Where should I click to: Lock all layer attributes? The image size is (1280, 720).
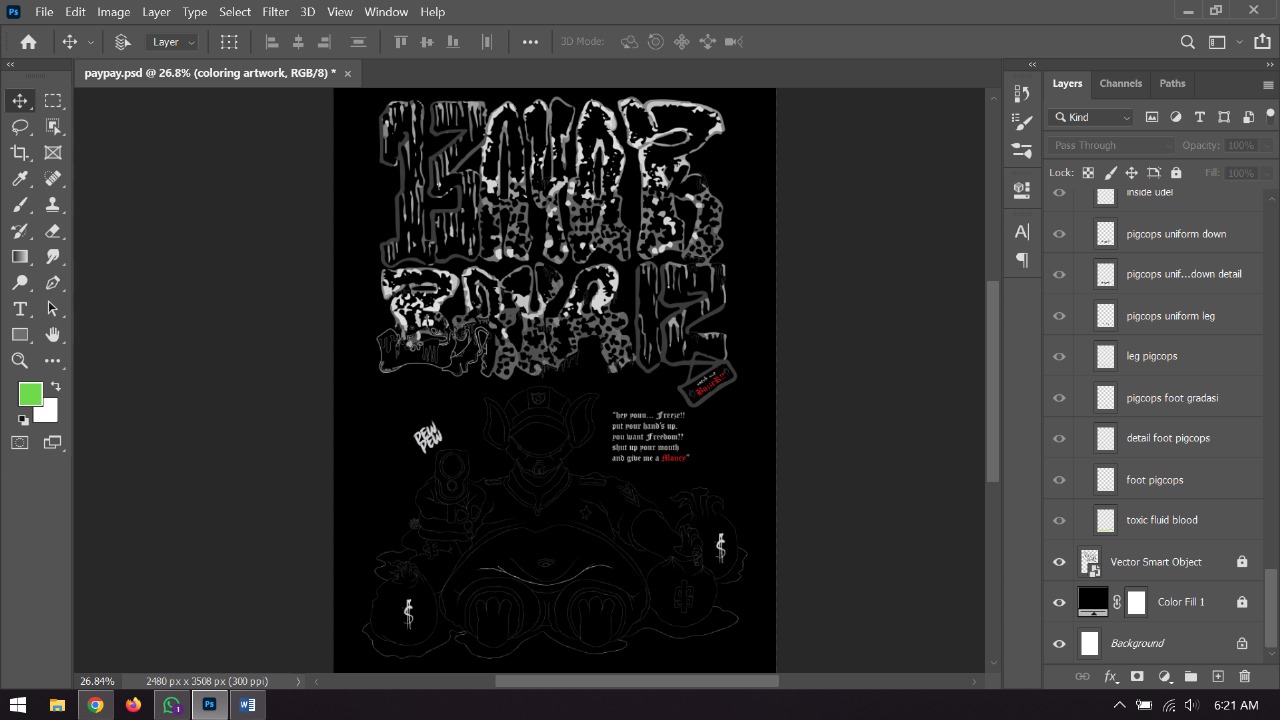(x=1176, y=173)
